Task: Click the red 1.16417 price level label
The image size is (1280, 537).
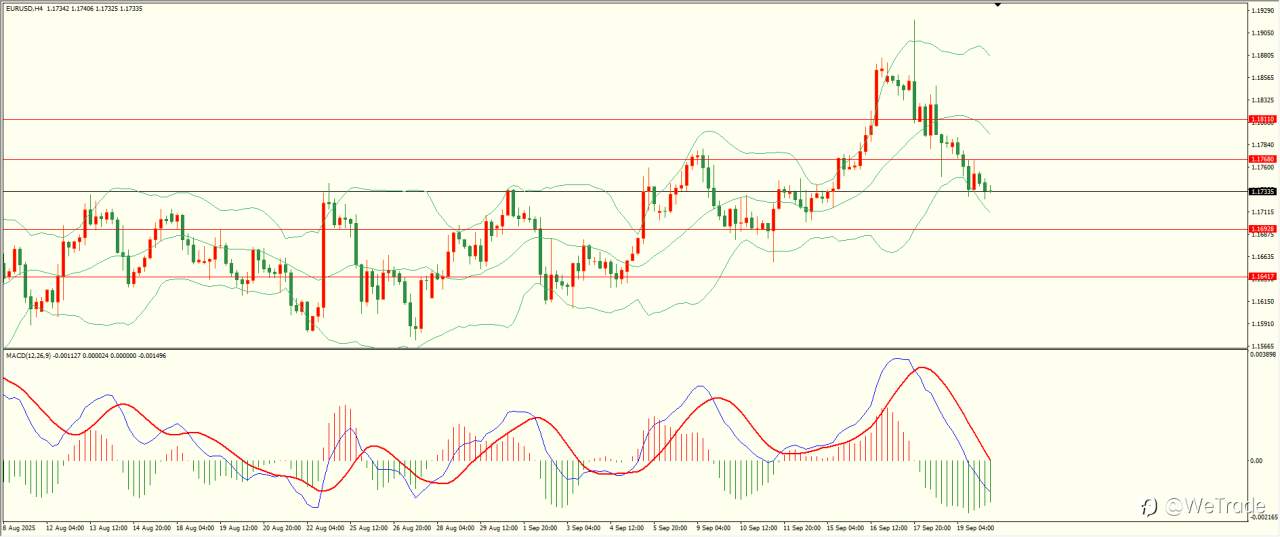Action: coord(1263,276)
